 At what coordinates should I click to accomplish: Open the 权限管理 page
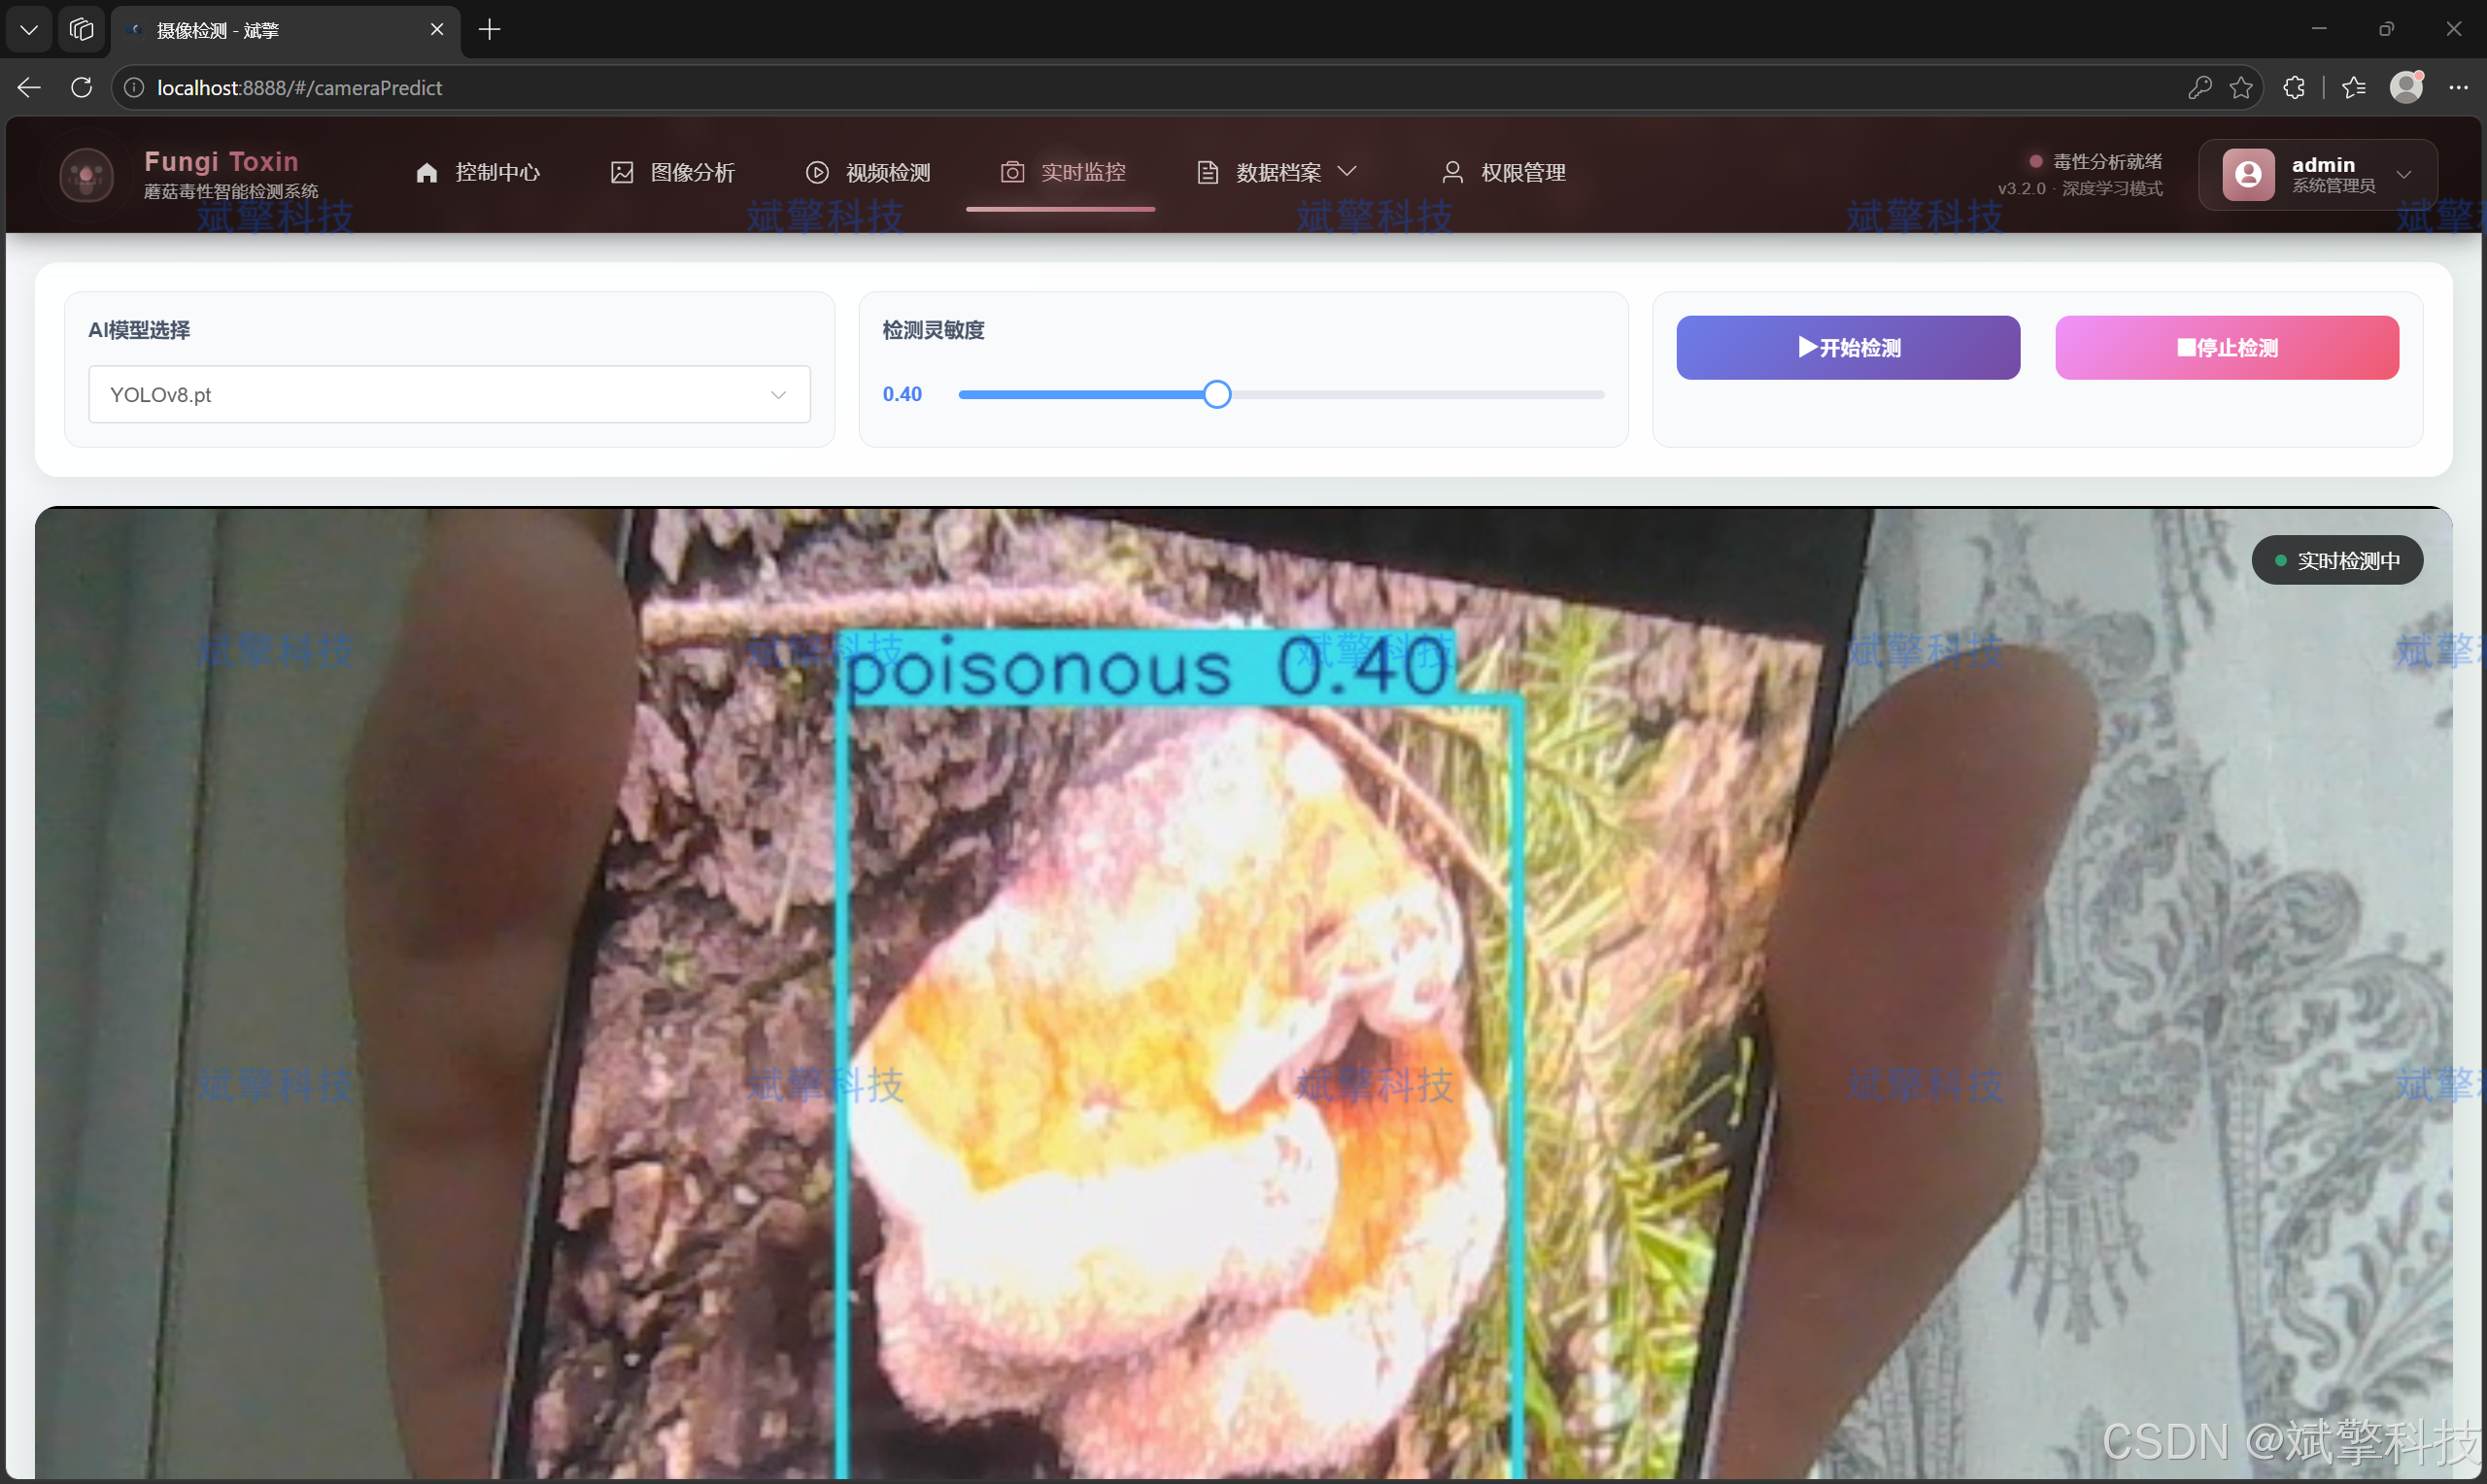point(1503,173)
